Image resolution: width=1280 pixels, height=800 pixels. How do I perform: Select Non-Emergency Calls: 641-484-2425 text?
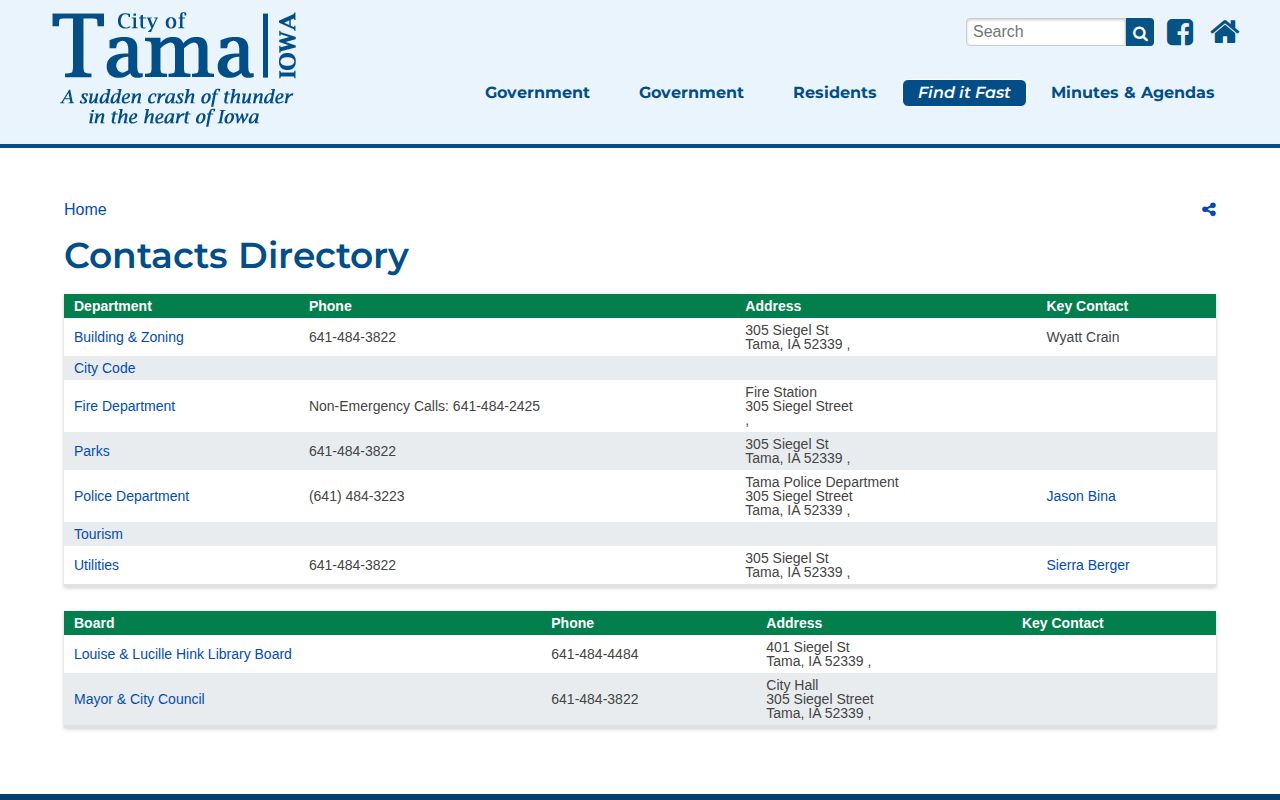425,406
